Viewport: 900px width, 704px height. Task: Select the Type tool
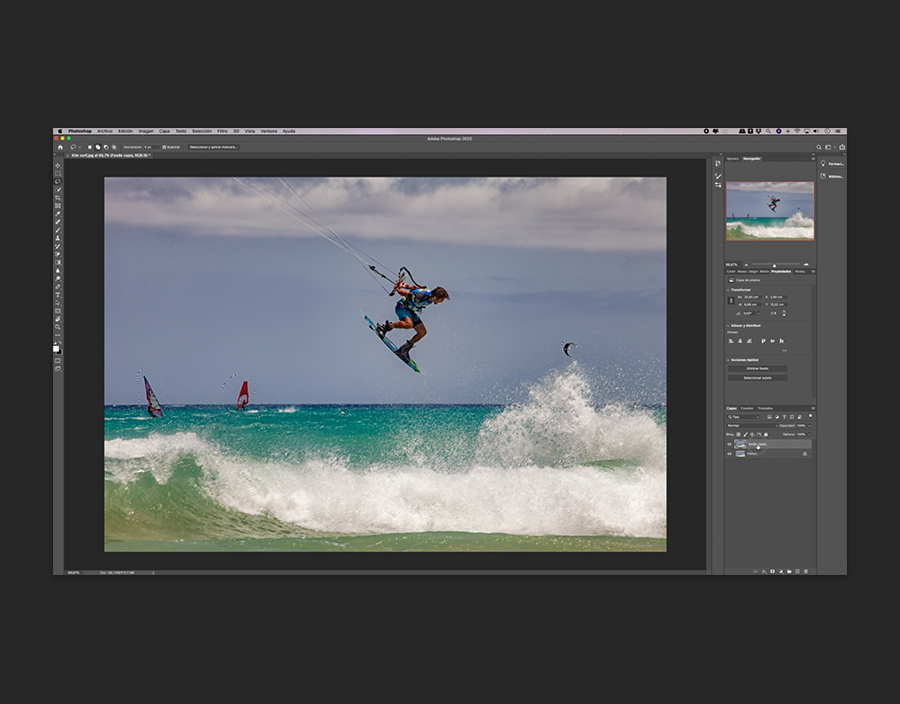(x=57, y=295)
